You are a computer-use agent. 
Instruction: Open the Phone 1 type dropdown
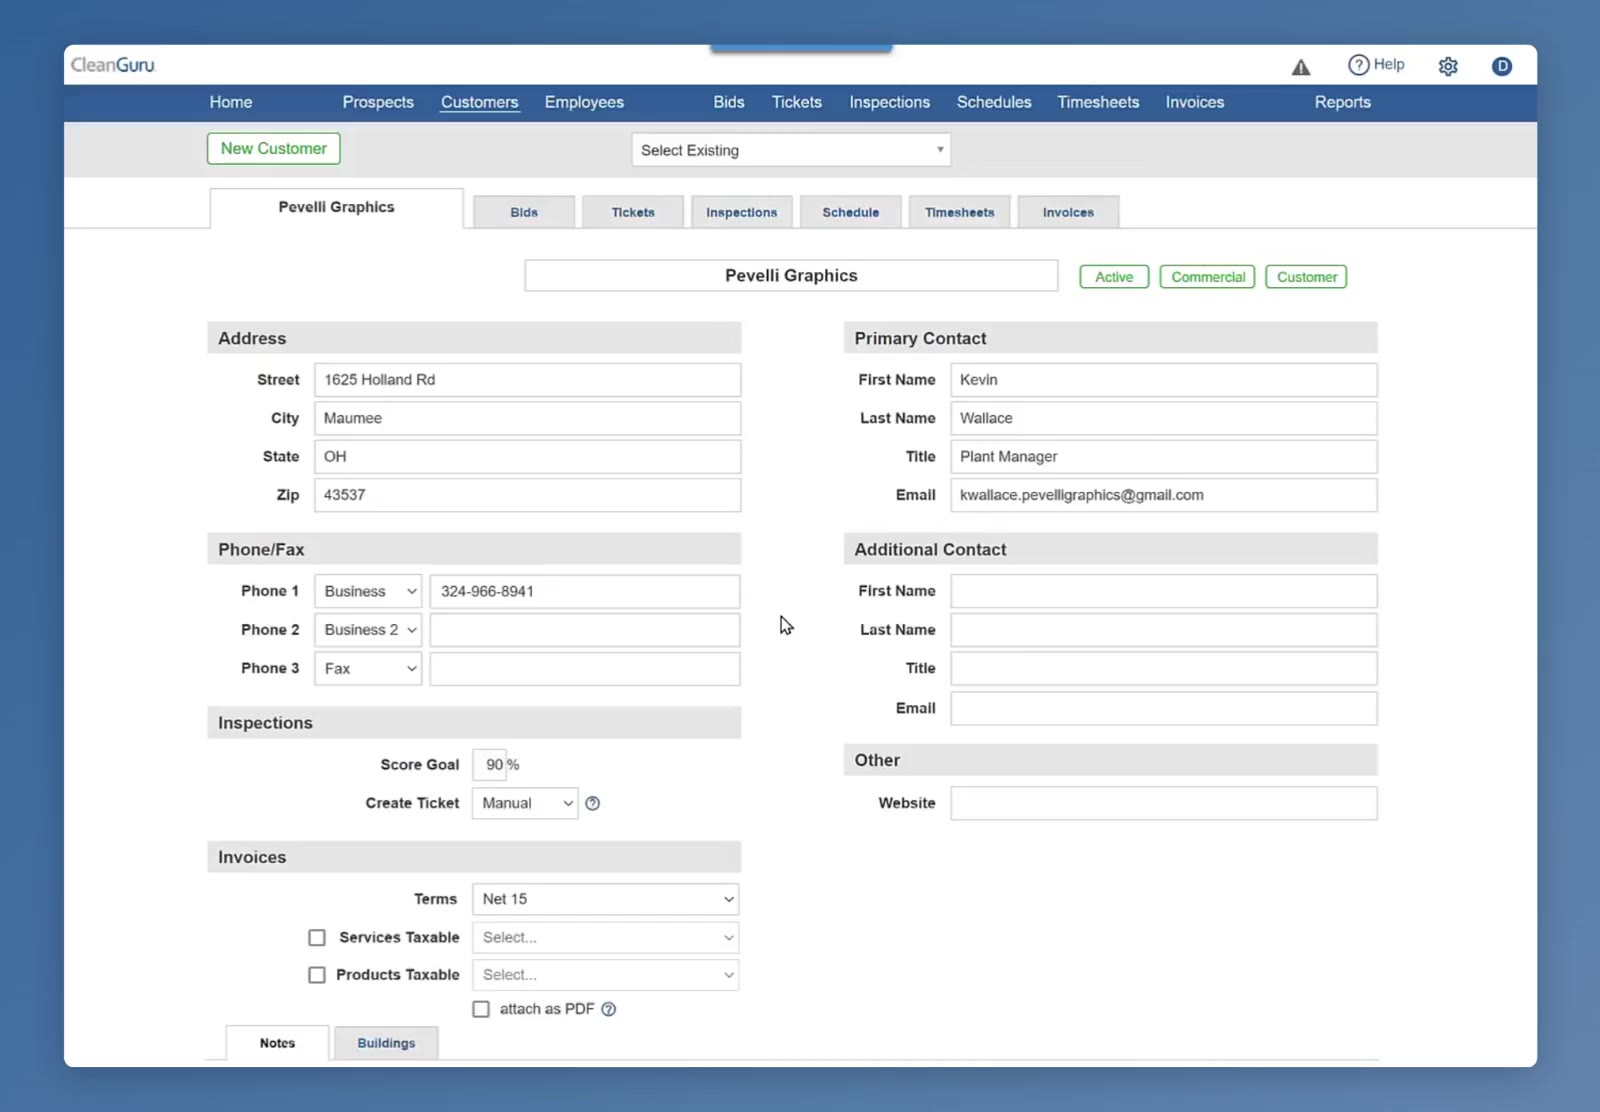pos(368,591)
